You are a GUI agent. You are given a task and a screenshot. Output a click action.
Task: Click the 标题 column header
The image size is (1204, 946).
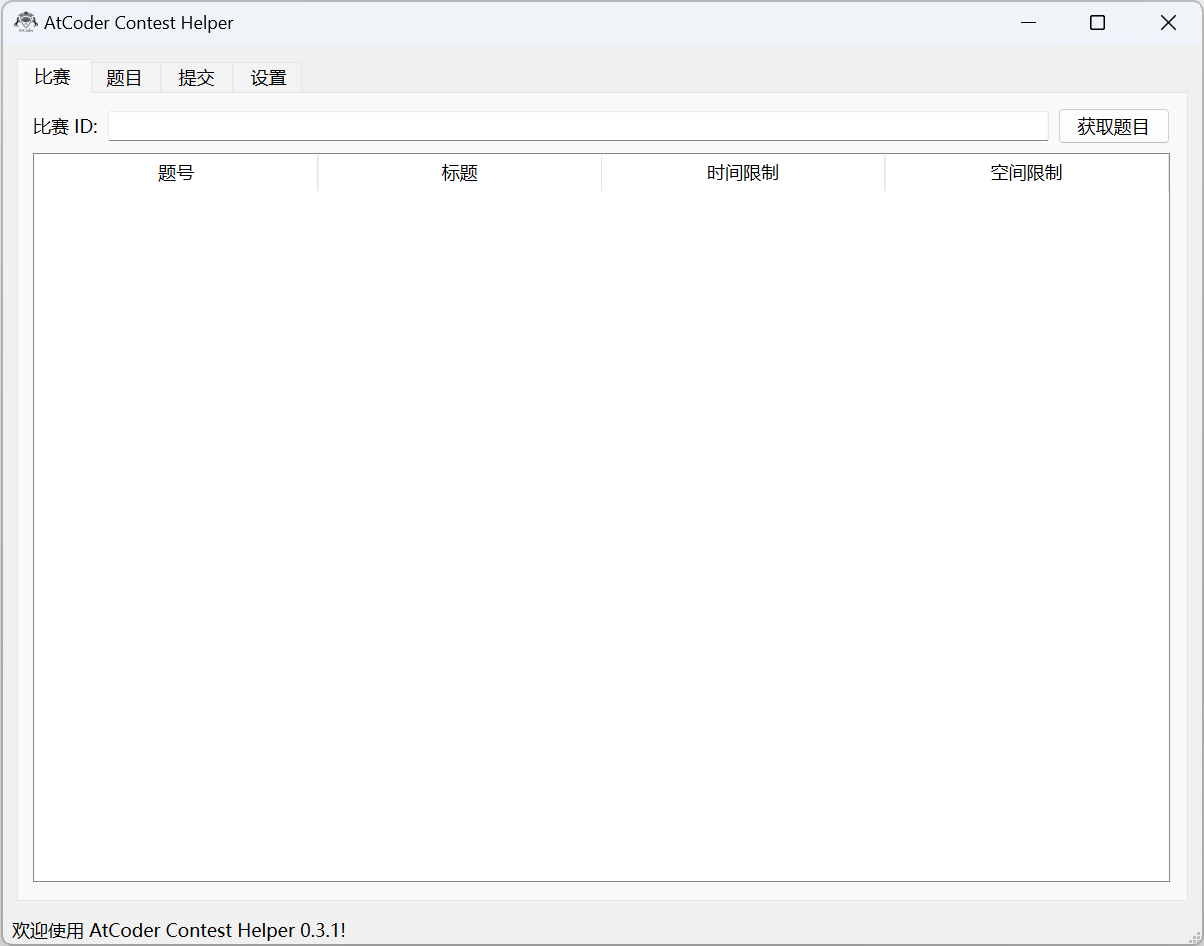460,172
